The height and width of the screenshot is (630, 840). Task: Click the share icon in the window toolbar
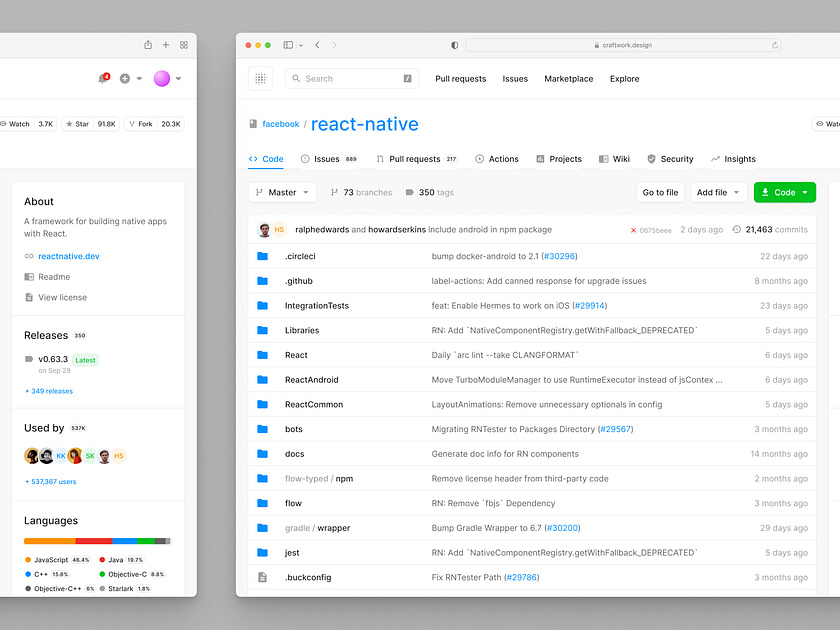[147, 45]
